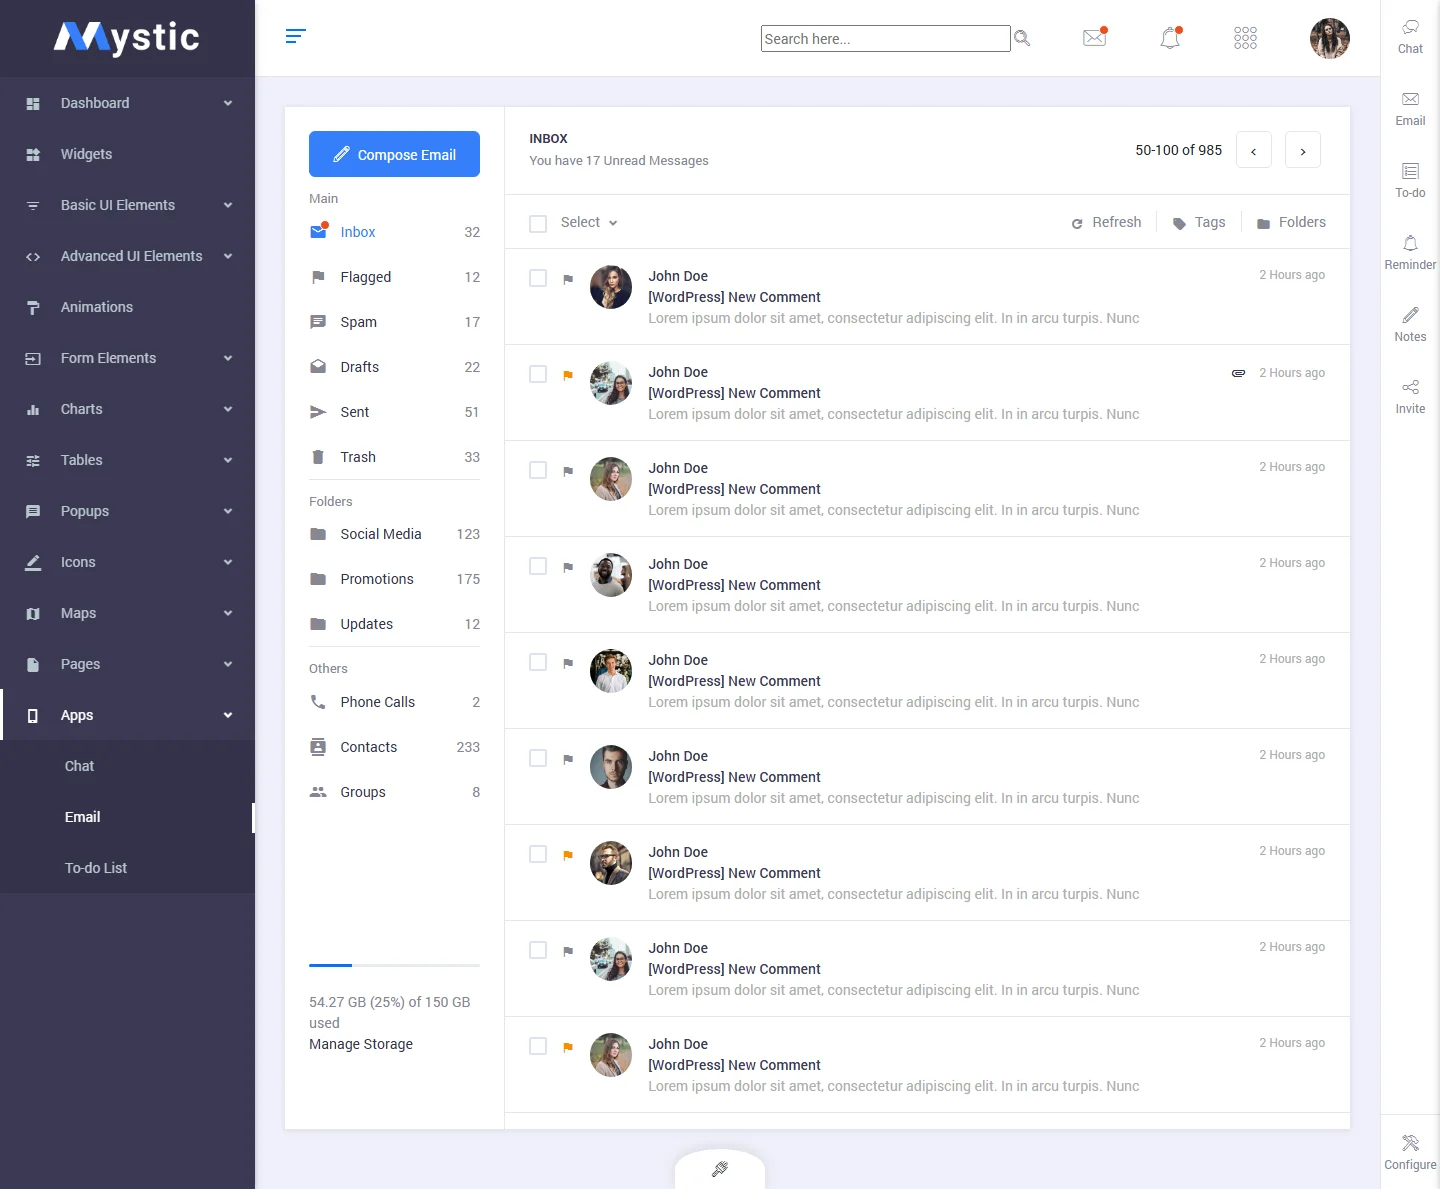This screenshot has width=1440, height=1189.
Task: Open the Trash folder icon
Action: point(319,456)
